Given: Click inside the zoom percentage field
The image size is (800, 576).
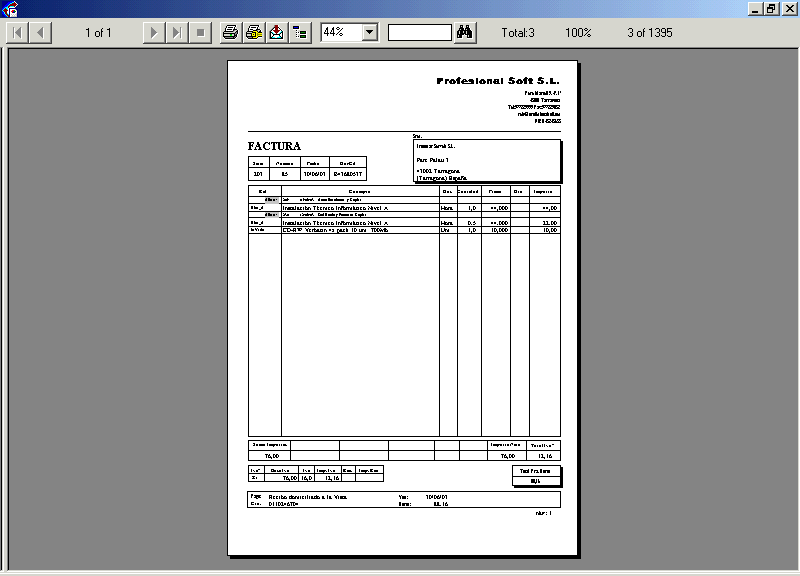Looking at the screenshot, I should pyautogui.click(x=340, y=33).
